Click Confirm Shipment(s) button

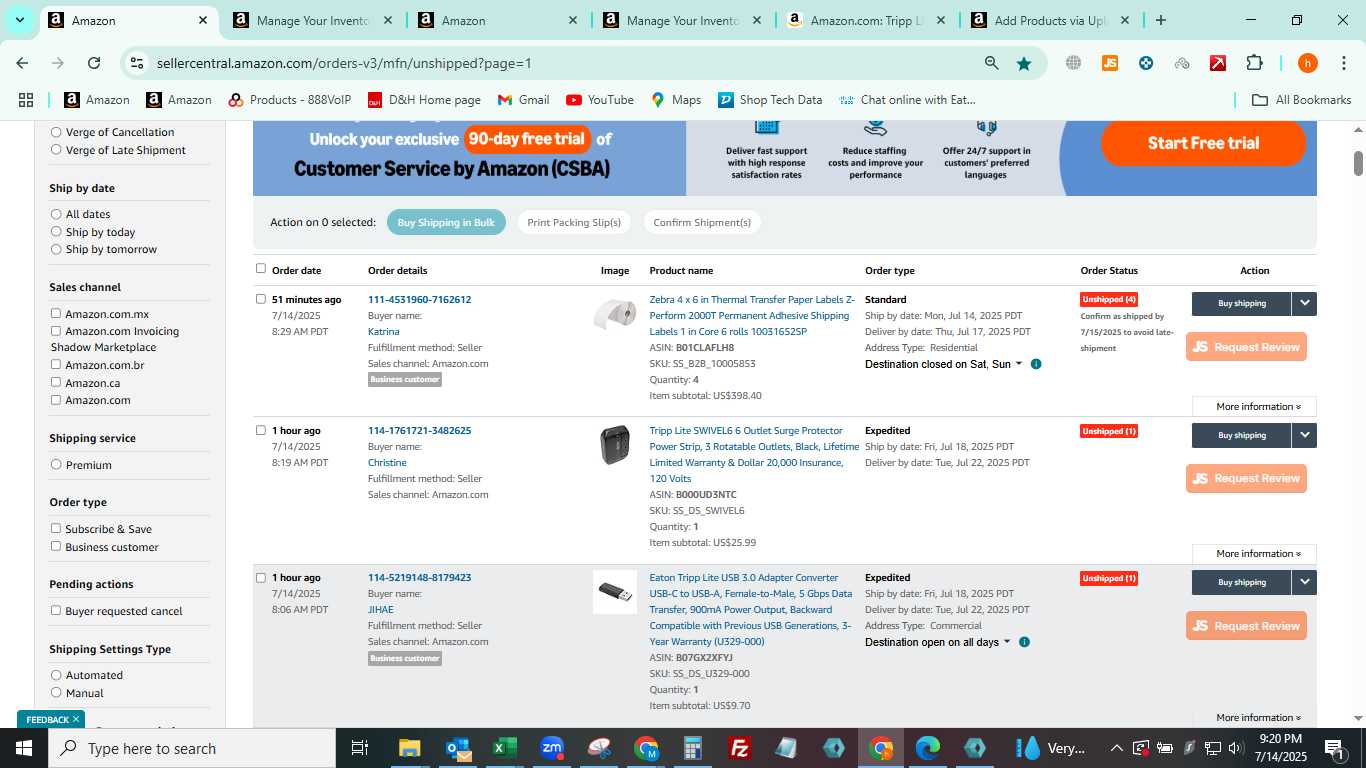[702, 222]
